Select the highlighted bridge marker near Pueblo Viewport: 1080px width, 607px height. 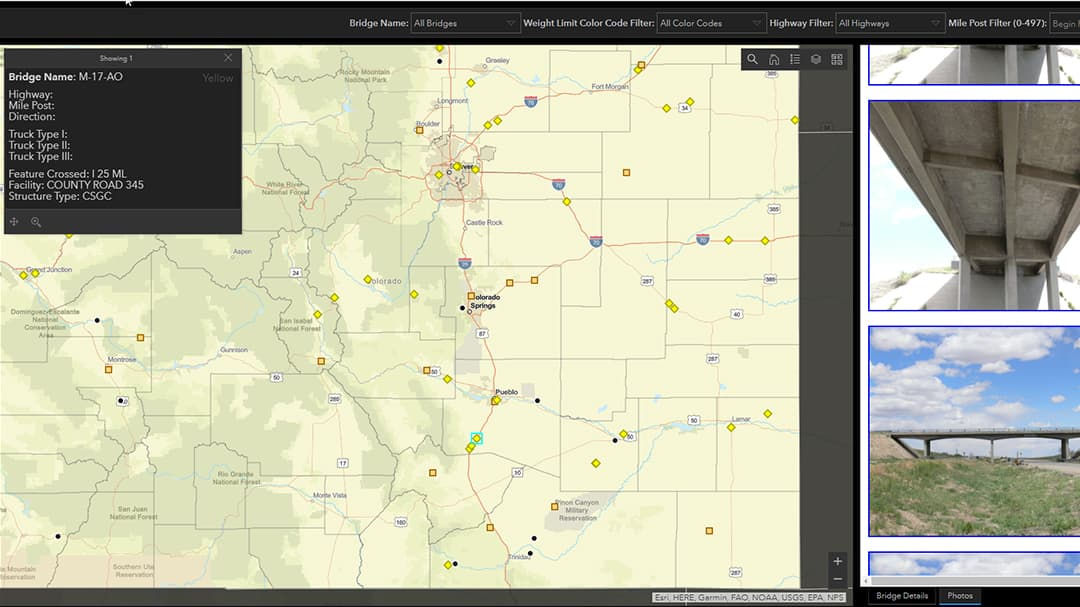477,437
